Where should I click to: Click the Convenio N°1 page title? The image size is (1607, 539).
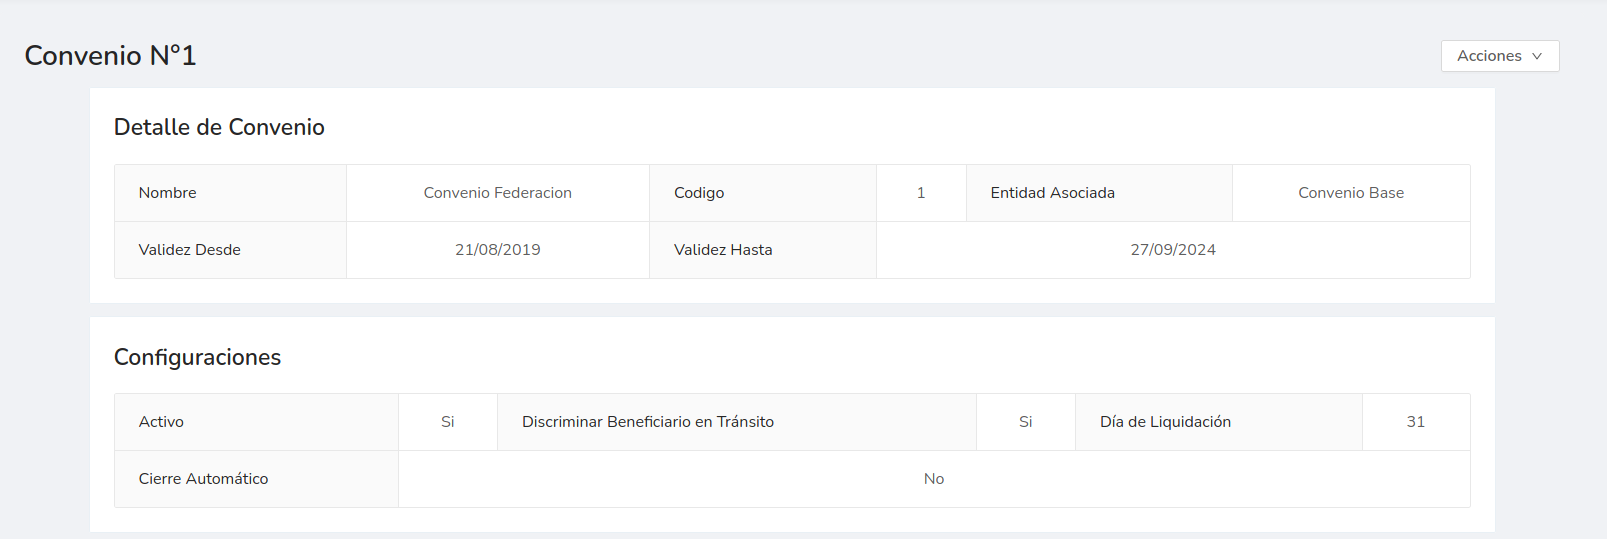(110, 55)
